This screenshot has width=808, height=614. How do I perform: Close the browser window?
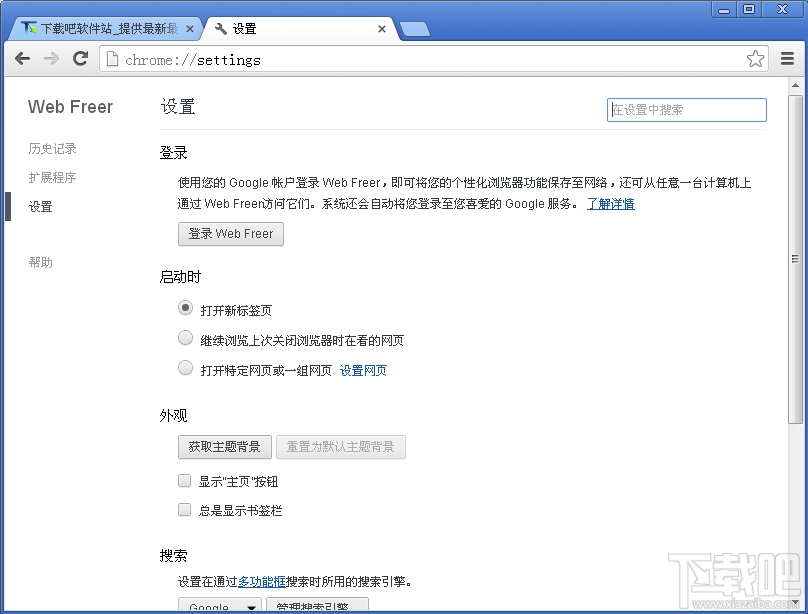pyautogui.click(x=783, y=9)
